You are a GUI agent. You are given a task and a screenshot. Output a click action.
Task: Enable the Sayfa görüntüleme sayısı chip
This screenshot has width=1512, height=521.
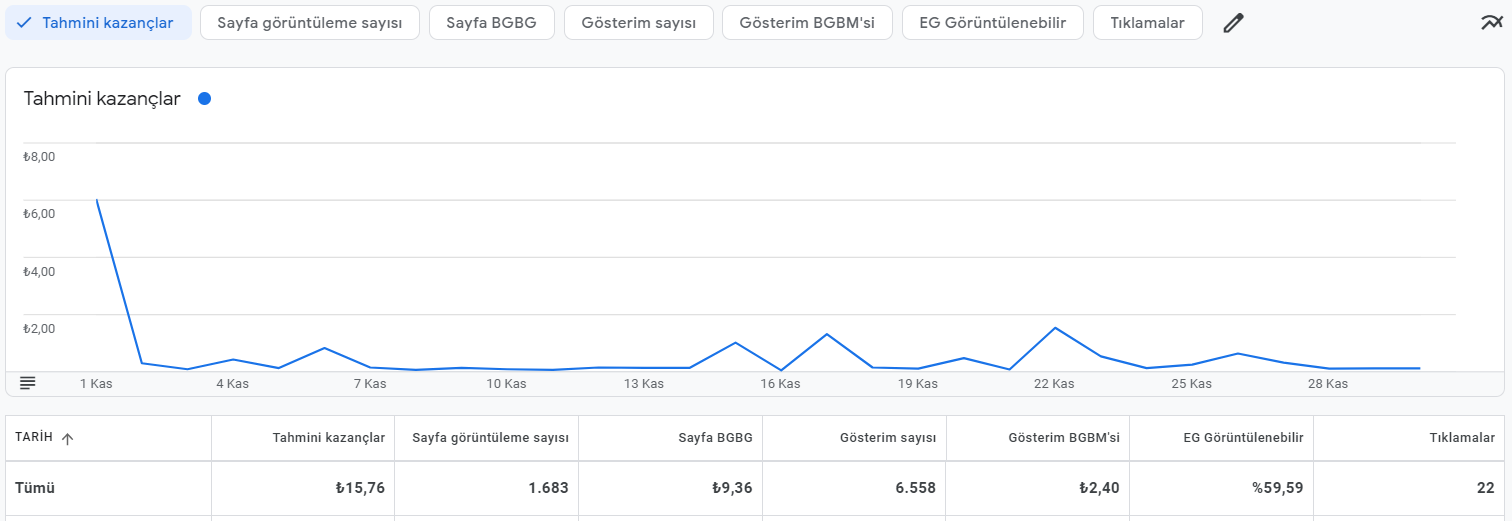pyautogui.click(x=310, y=23)
